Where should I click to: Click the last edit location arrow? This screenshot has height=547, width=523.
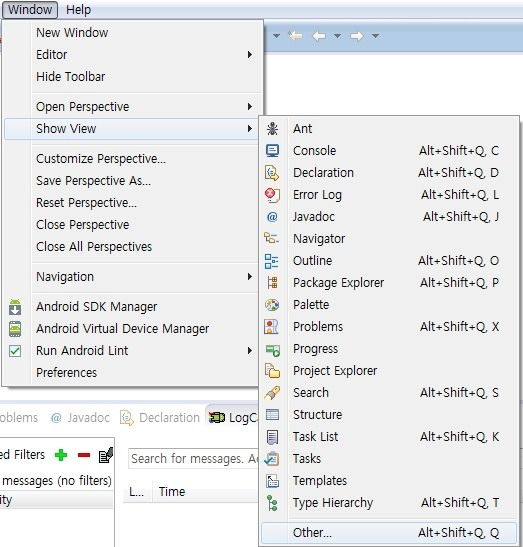(x=296, y=36)
